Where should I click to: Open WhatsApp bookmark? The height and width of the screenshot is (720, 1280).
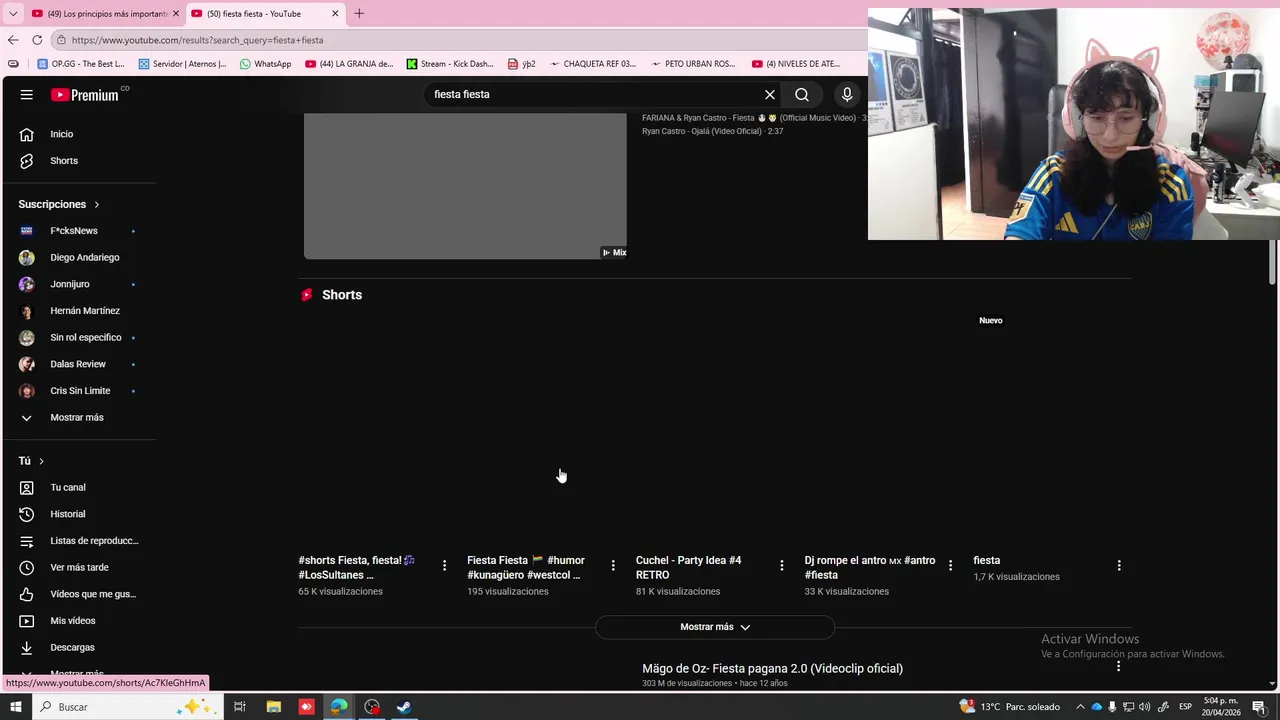tap(265, 64)
